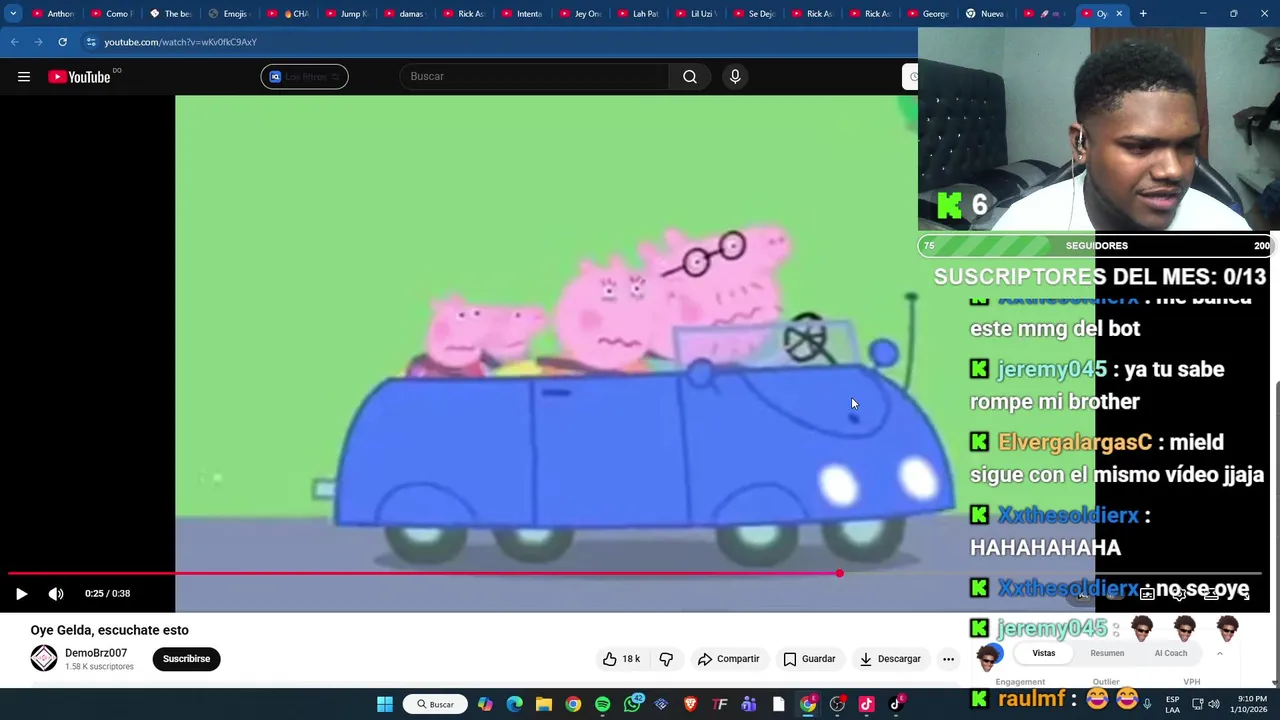Open WhatsApp from the taskbar
Image resolution: width=1280 pixels, height=720 pixels.
[x=632, y=704]
